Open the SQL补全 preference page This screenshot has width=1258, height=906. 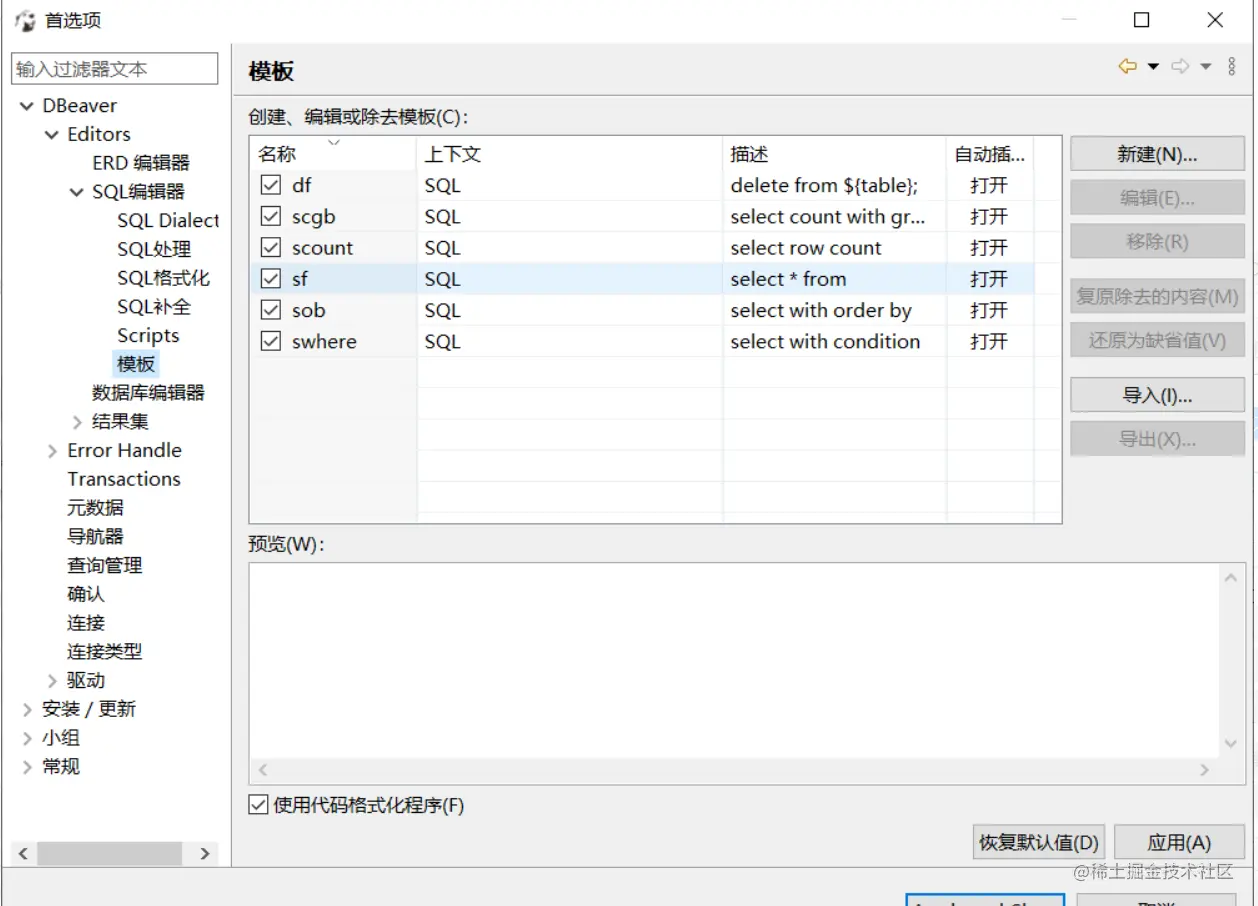tap(154, 307)
